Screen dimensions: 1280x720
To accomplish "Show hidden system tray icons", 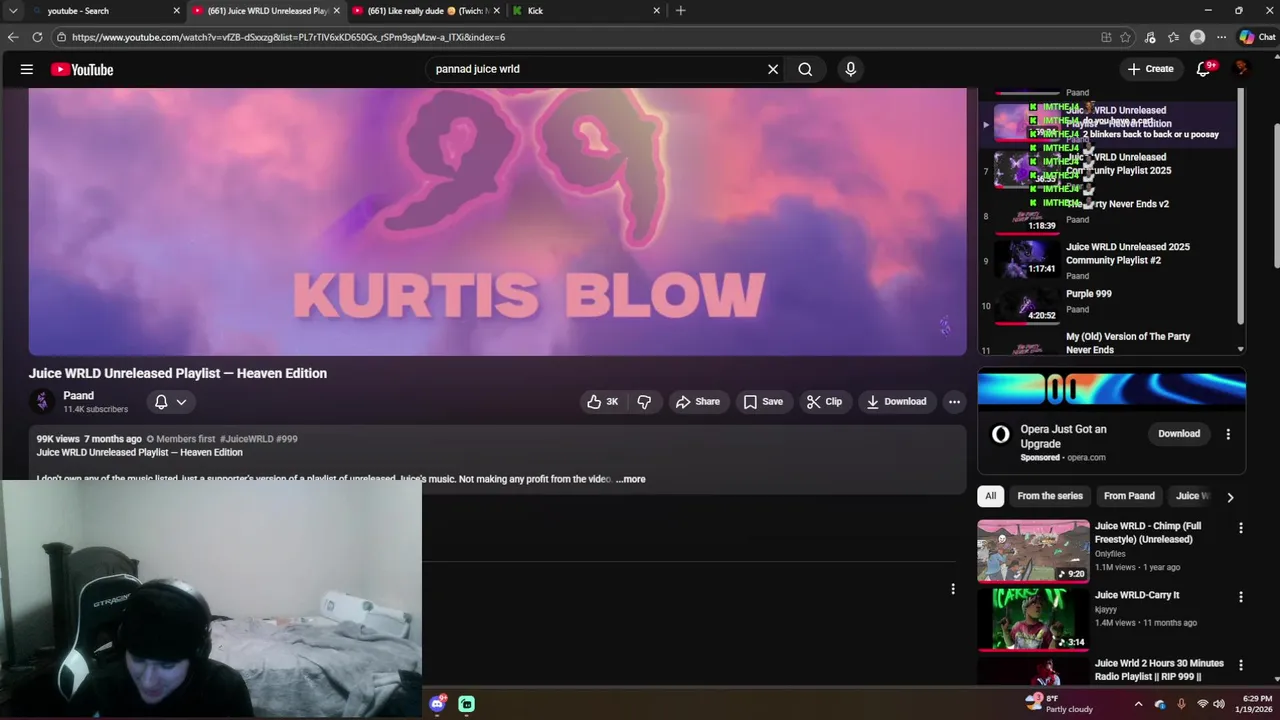I will pos(1138,704).
